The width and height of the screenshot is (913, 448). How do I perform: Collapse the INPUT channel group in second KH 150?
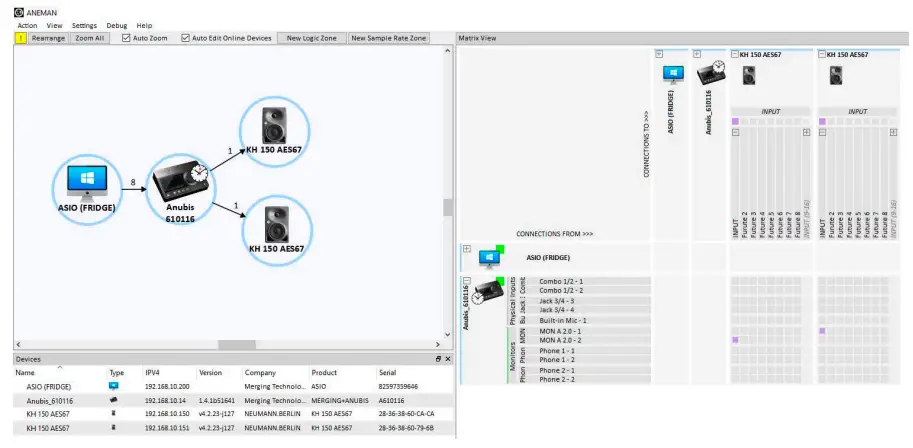click(x=822, y=133)
